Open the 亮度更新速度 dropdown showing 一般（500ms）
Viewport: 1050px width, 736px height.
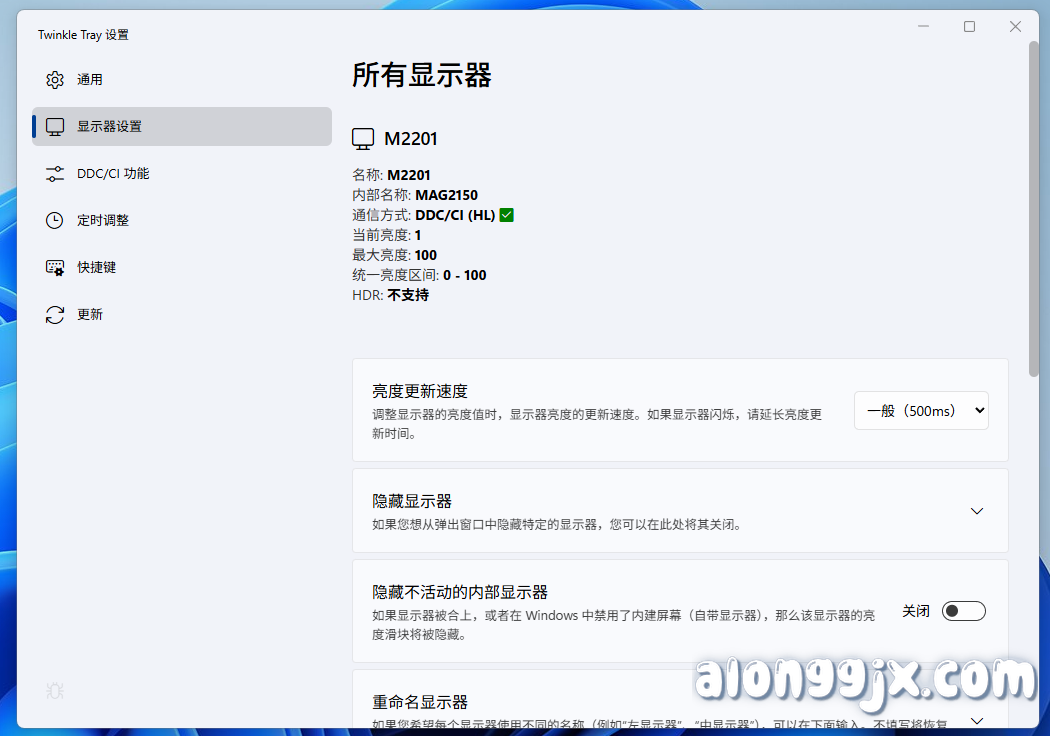(921, 411)
